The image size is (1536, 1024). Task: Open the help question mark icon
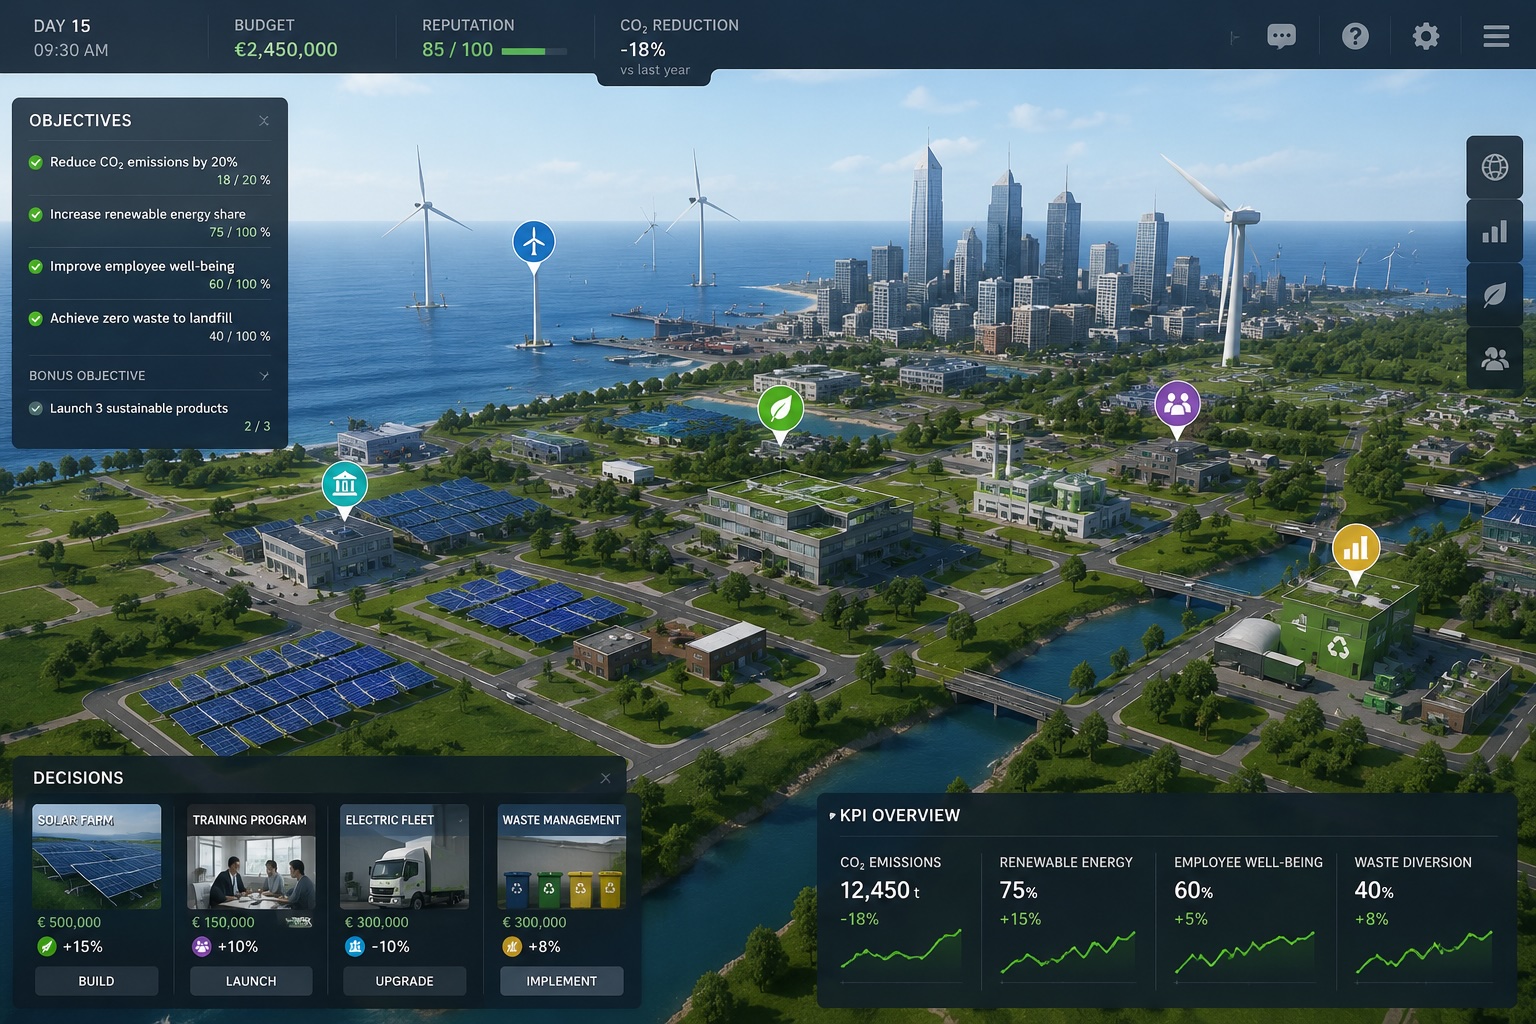pyautogui.click(x=1355, y=37)
